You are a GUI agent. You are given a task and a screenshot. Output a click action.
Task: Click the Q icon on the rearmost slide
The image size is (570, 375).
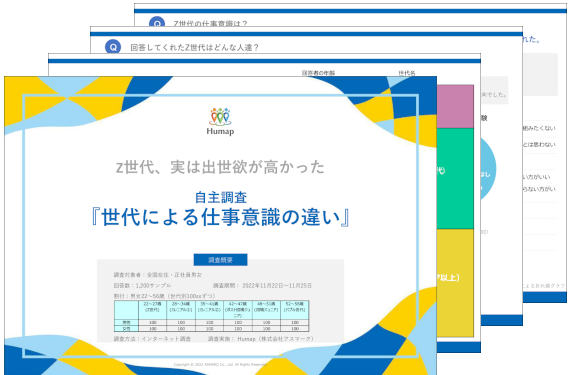(157, 22)
